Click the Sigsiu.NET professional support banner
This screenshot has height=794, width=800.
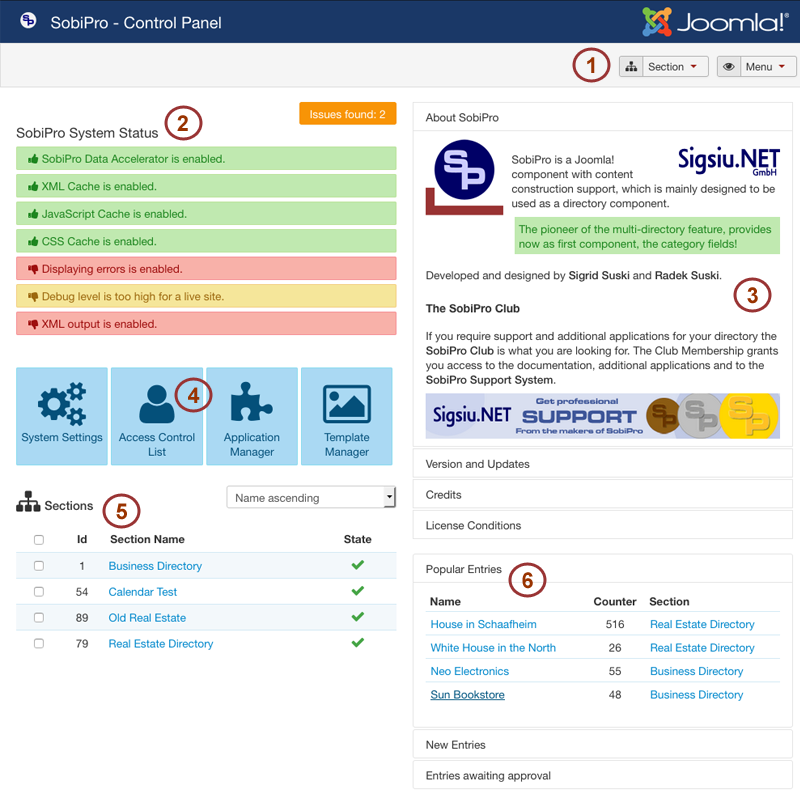603,416
